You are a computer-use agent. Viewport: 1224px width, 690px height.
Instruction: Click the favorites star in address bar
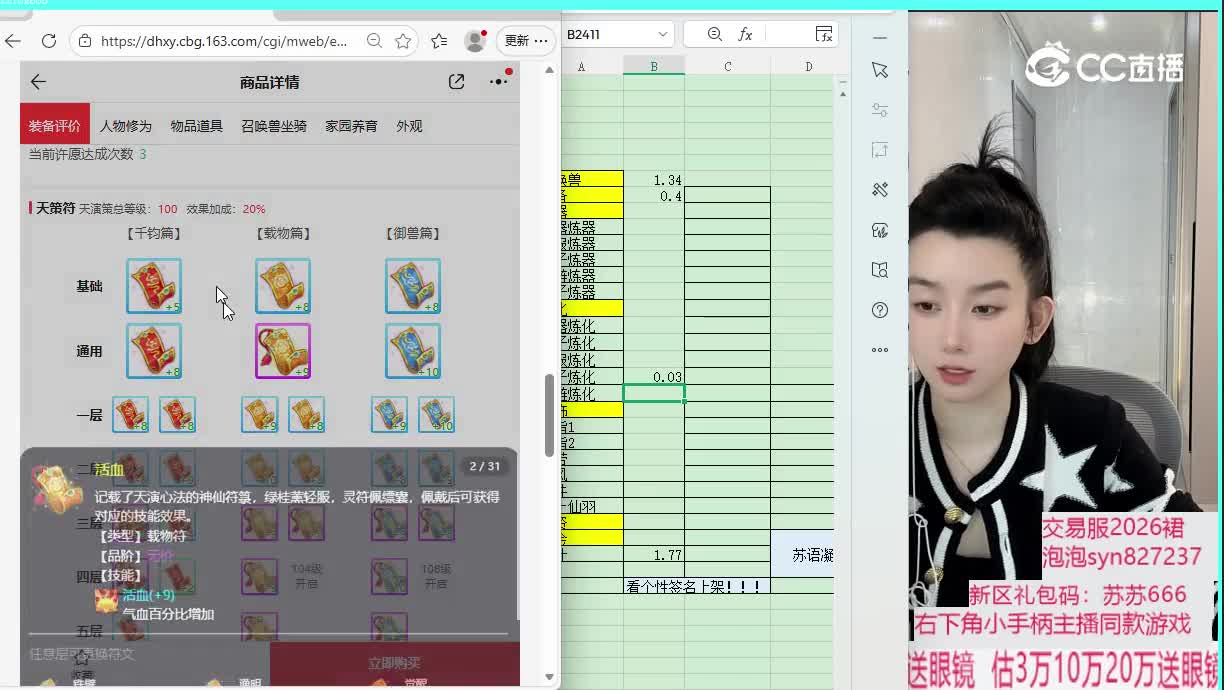(x=403, y=41)
